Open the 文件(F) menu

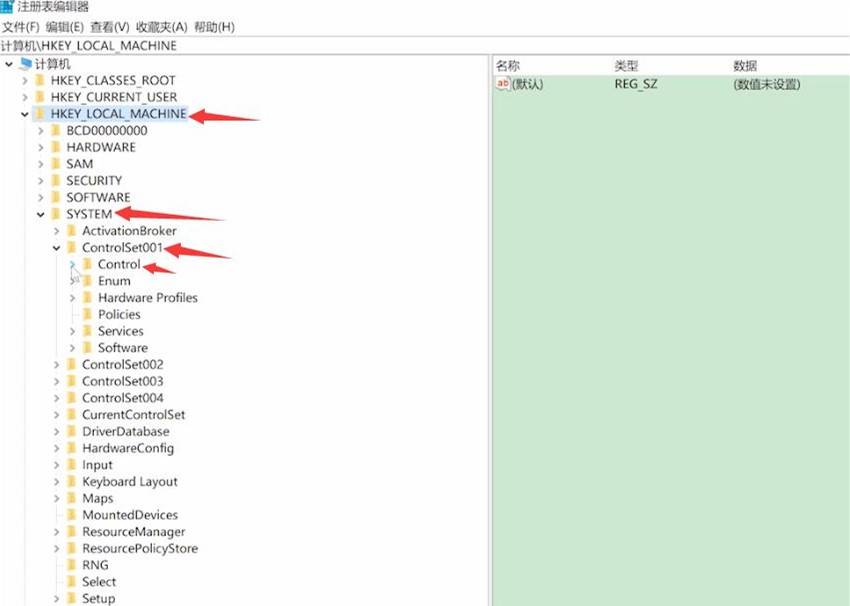(21, 27)
